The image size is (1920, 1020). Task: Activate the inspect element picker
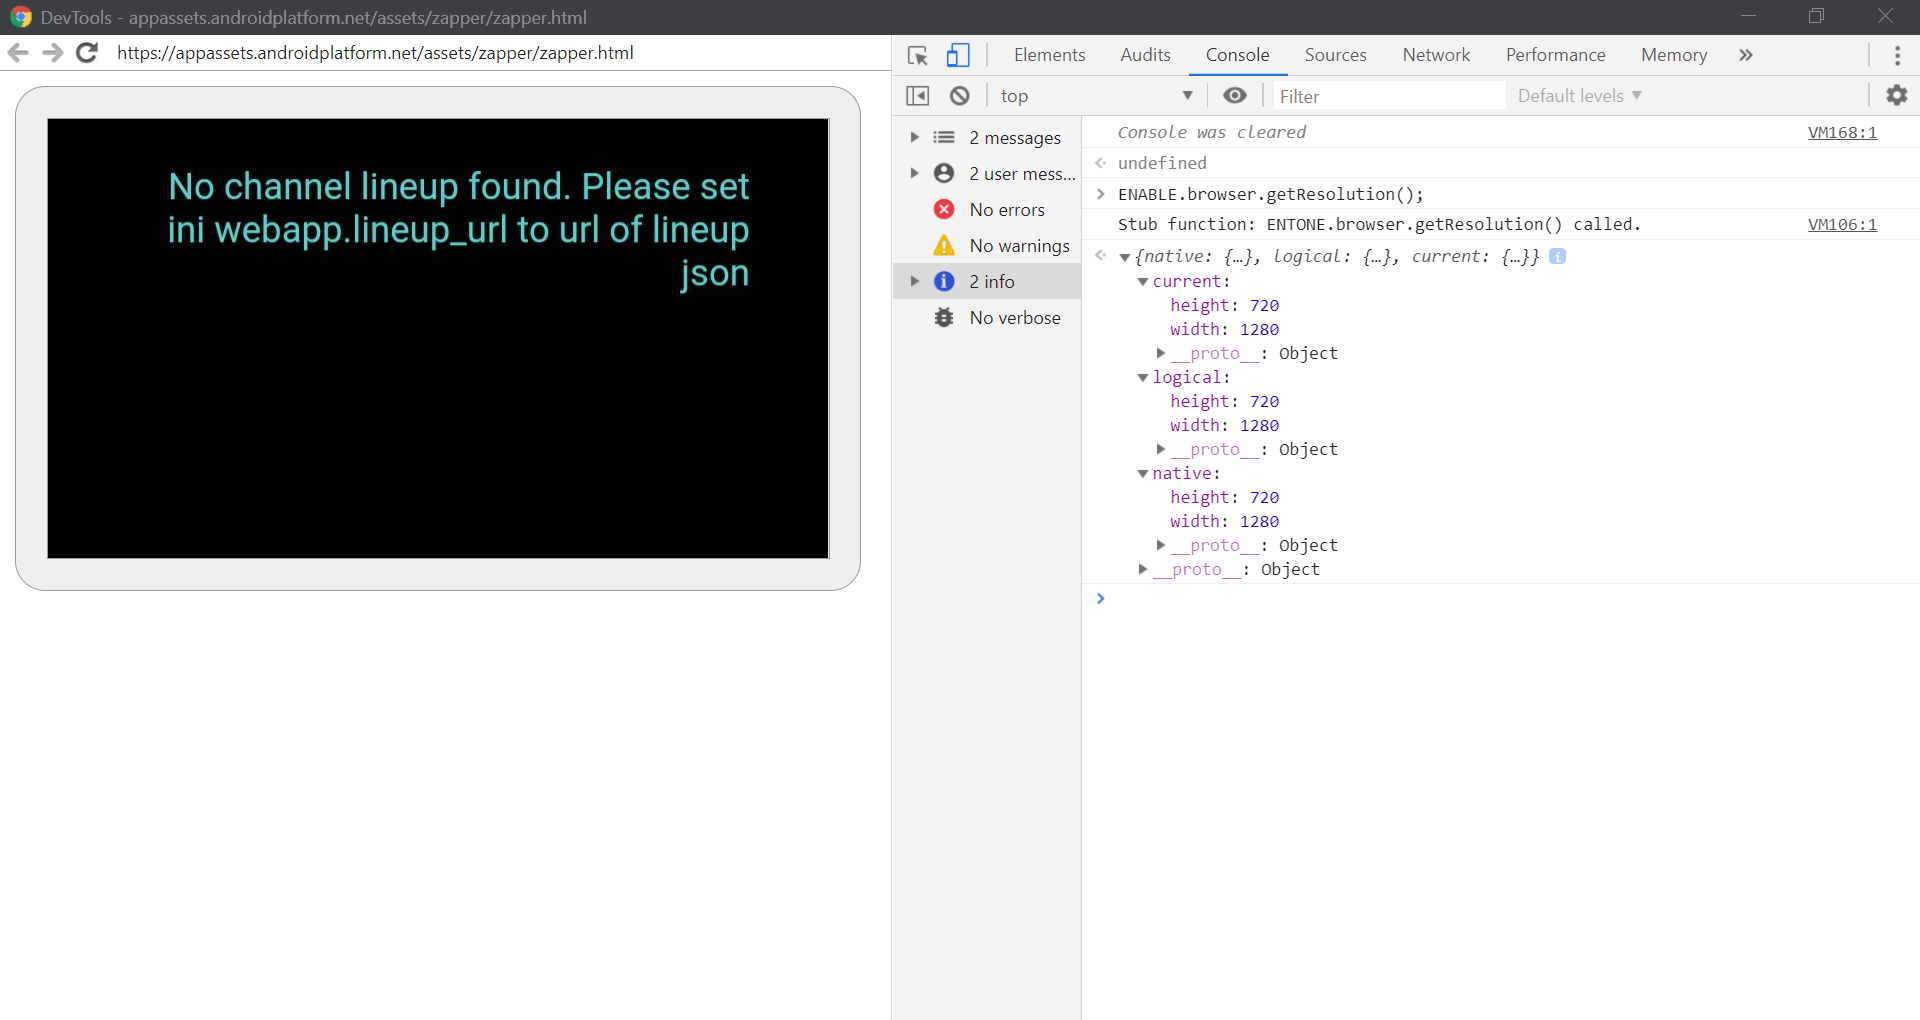coord(917,55)
